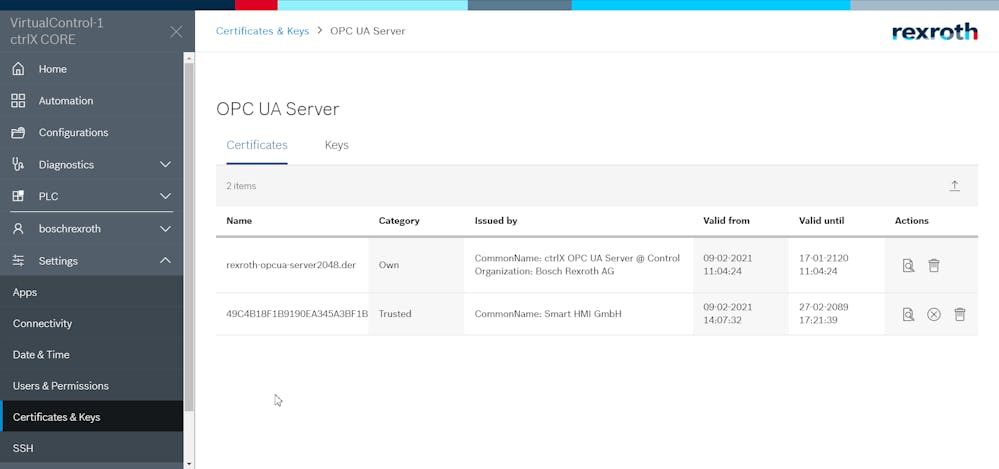Open Date & Time settings

point(92,355)
